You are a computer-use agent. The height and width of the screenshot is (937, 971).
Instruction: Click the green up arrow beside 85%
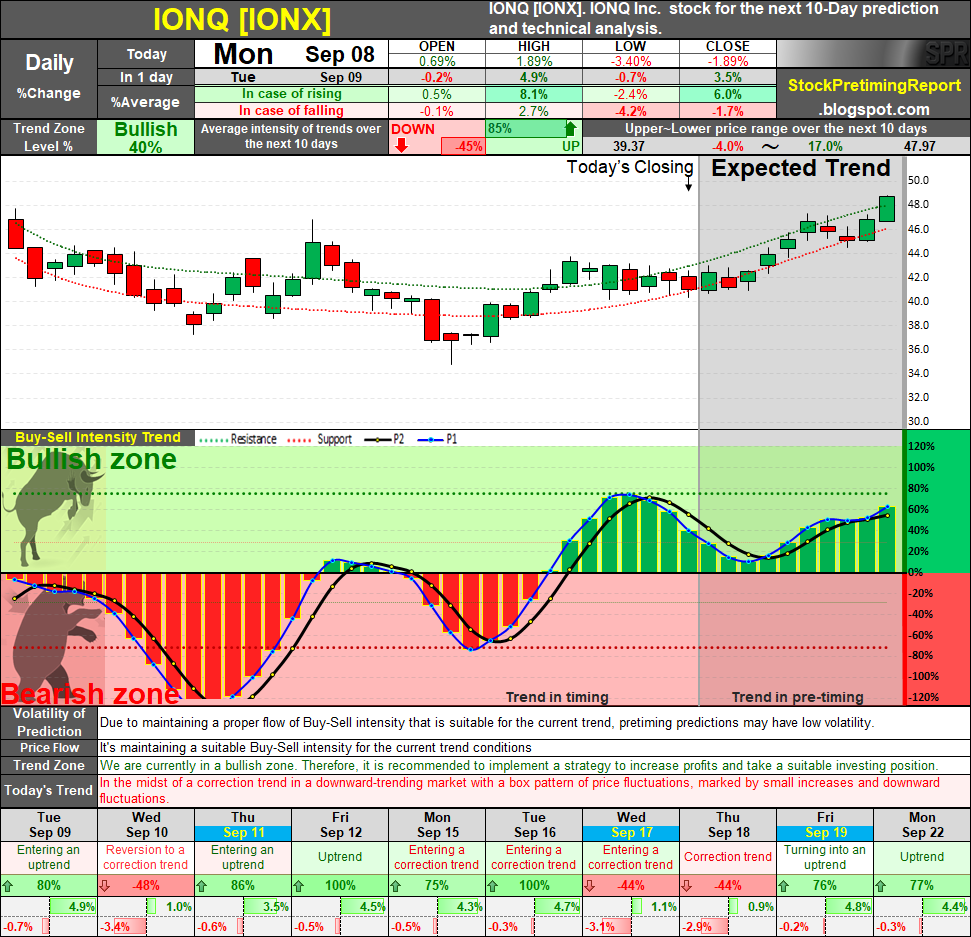(570, 129)
